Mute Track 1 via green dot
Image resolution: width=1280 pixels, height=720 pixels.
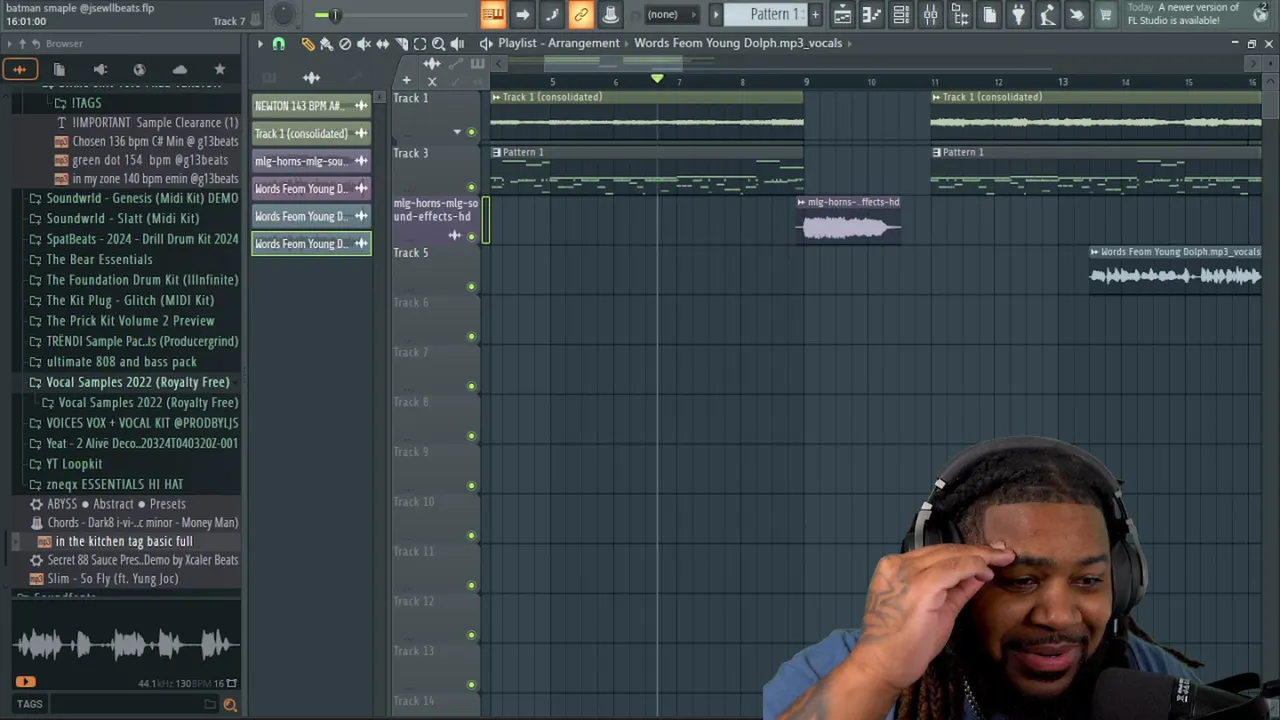tap(472, 132)
